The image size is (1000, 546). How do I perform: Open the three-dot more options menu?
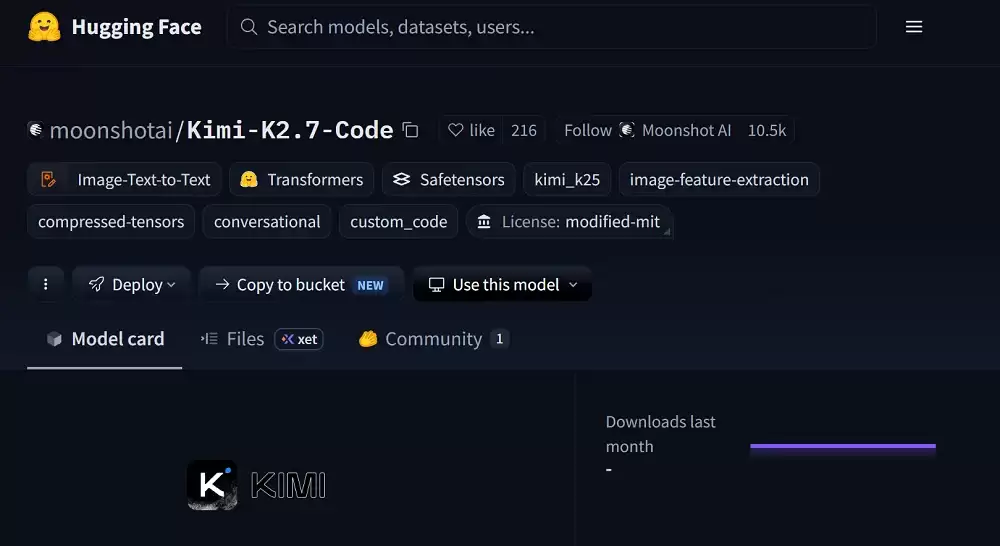point(45,284)
